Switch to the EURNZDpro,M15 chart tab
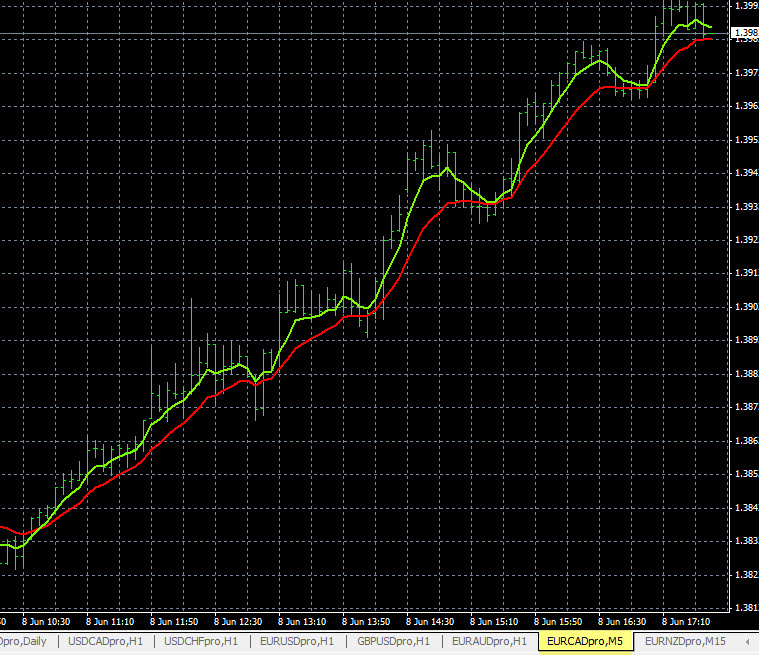Viewport: 759px width, 655px height. (x=685, y=641)
